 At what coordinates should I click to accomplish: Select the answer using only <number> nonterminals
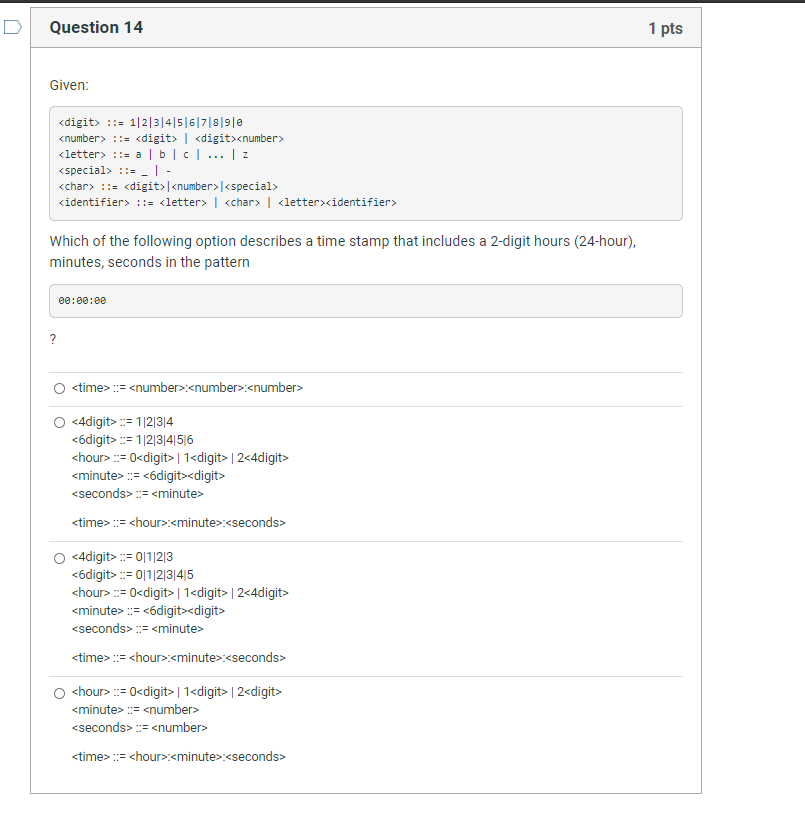pyautogui.click(x=59, y=388)
